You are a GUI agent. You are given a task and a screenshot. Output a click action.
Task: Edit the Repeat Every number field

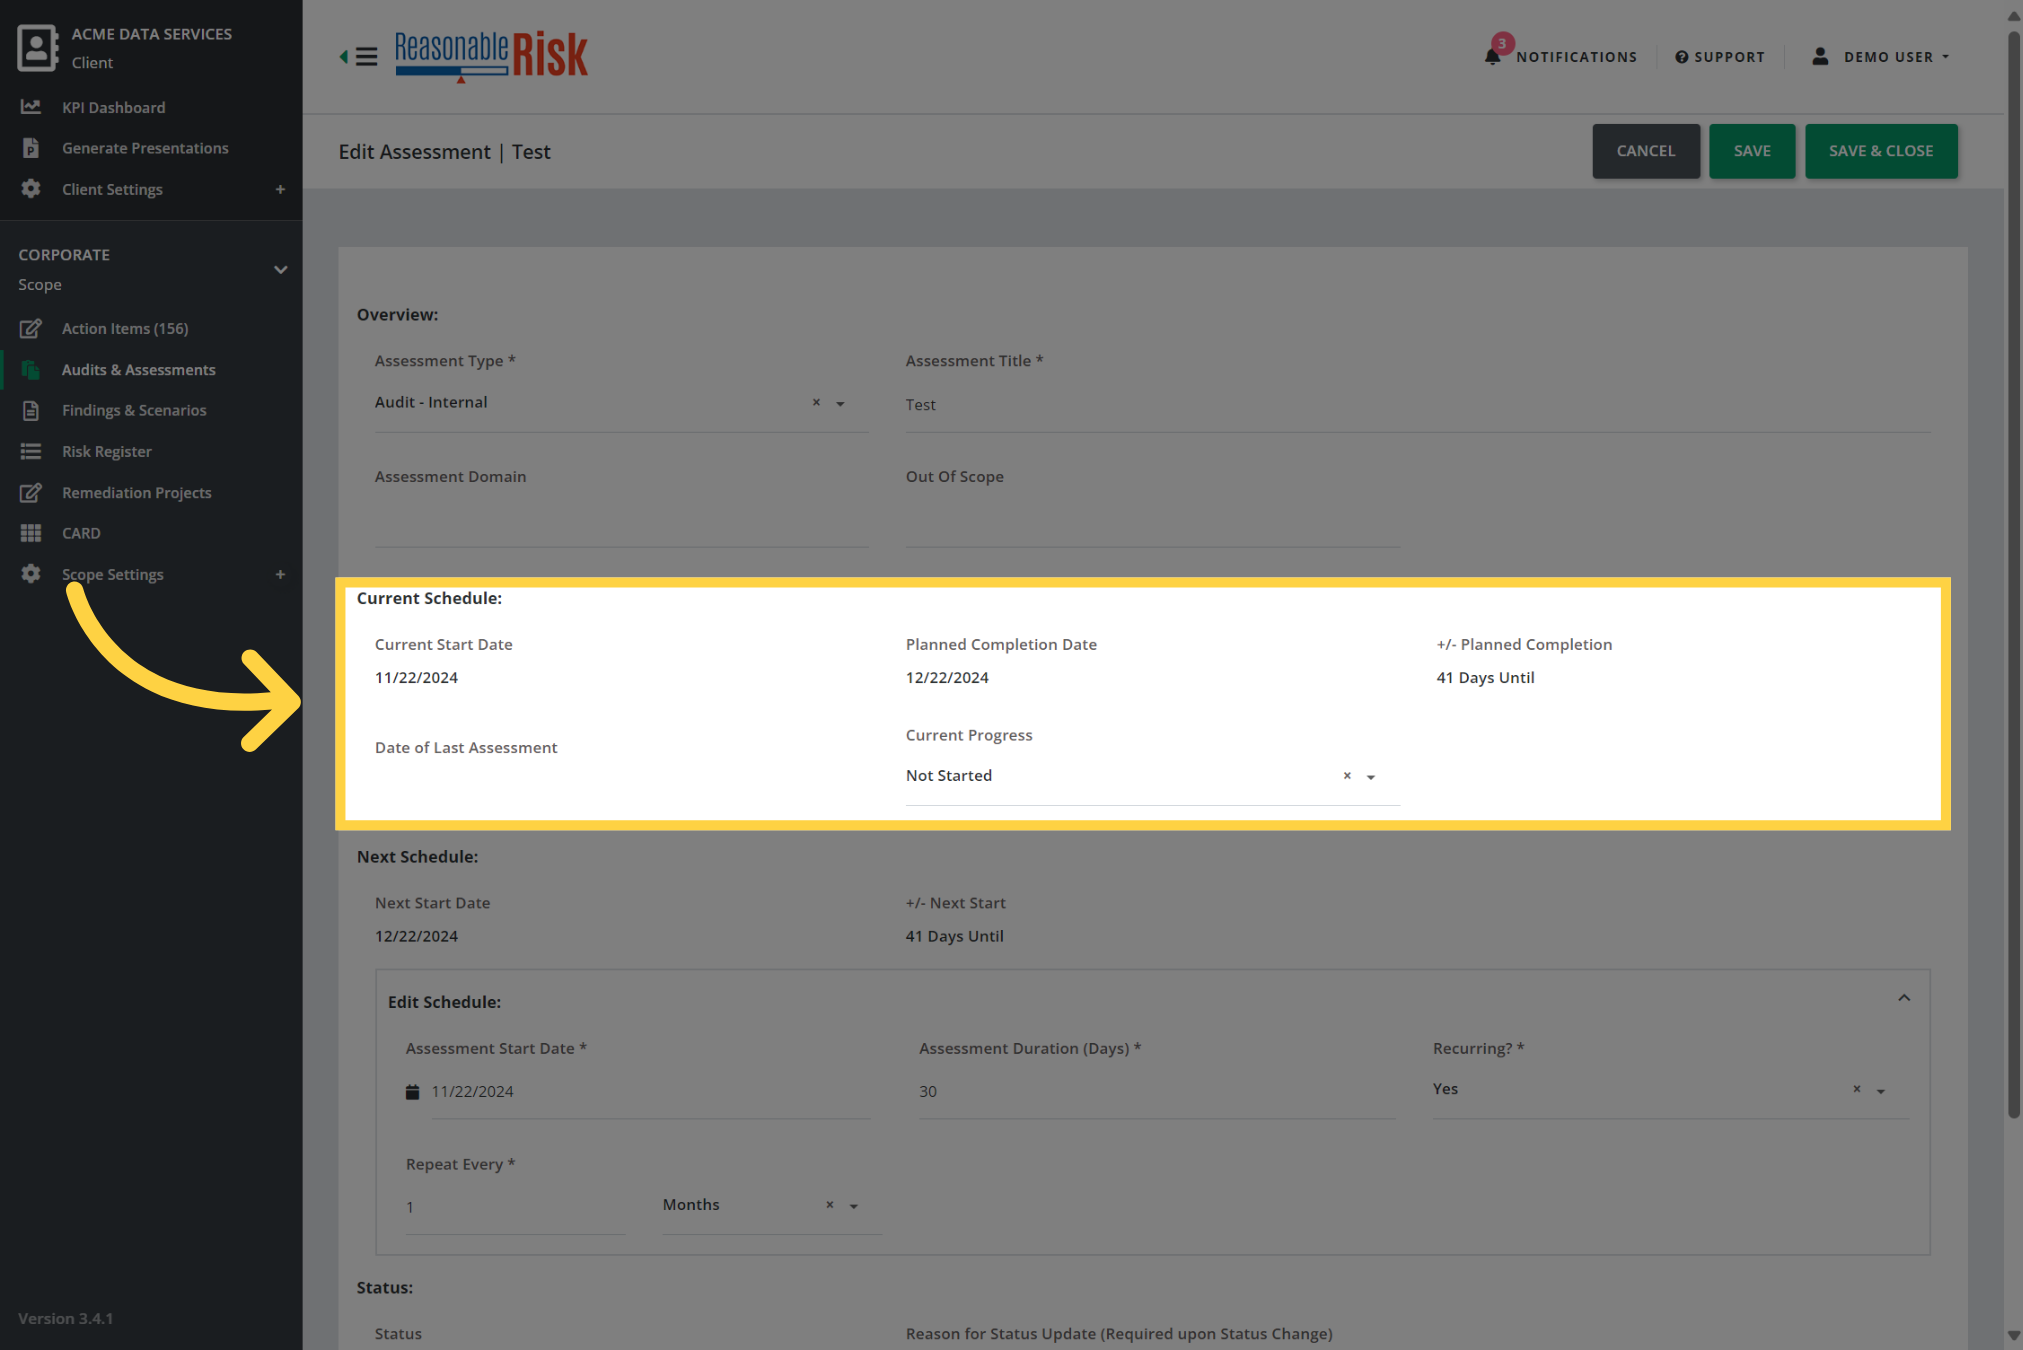tap(515, 1207)
